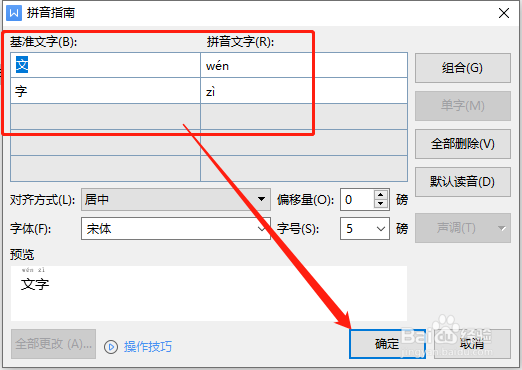Screen dimensions: 522x370
Task: Open the 对齐方式 居中 dropdown
Action: point(176,199)
